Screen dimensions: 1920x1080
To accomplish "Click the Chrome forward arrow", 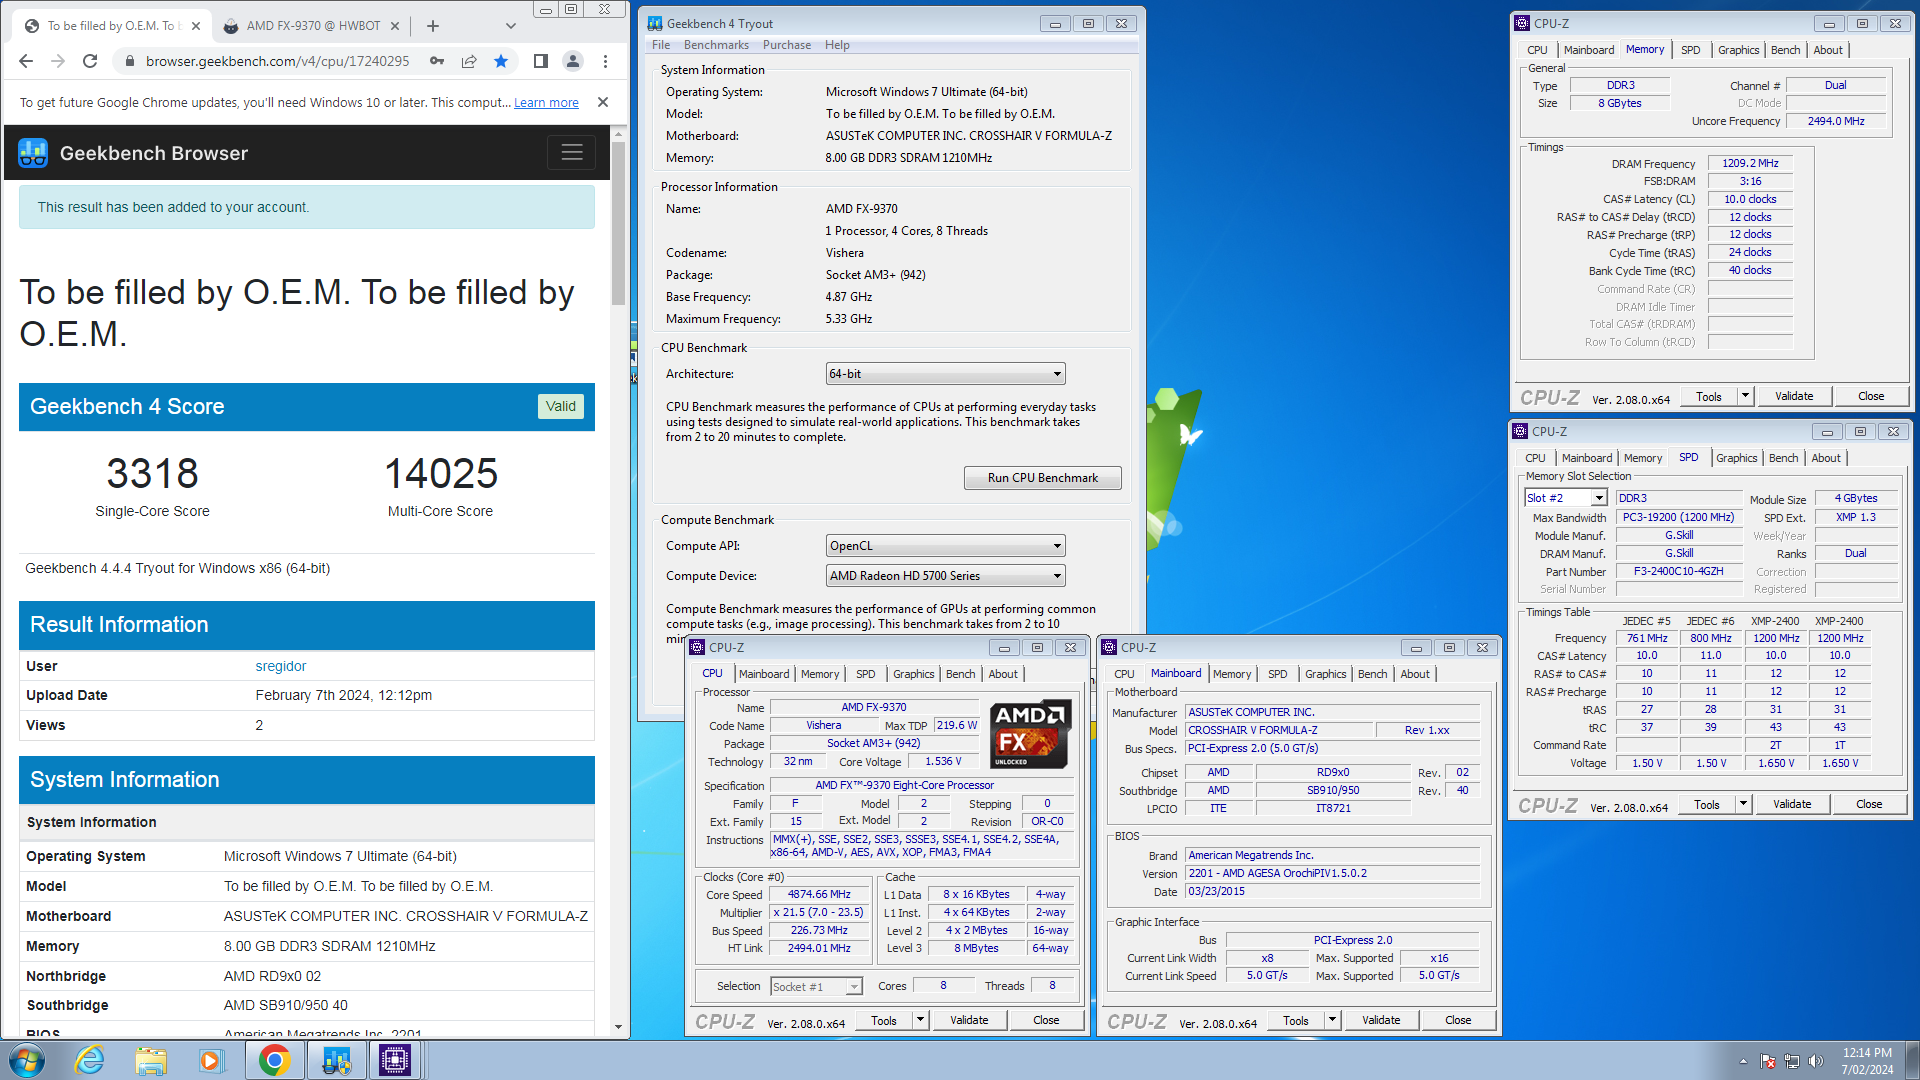I will [x=58, y=61].
